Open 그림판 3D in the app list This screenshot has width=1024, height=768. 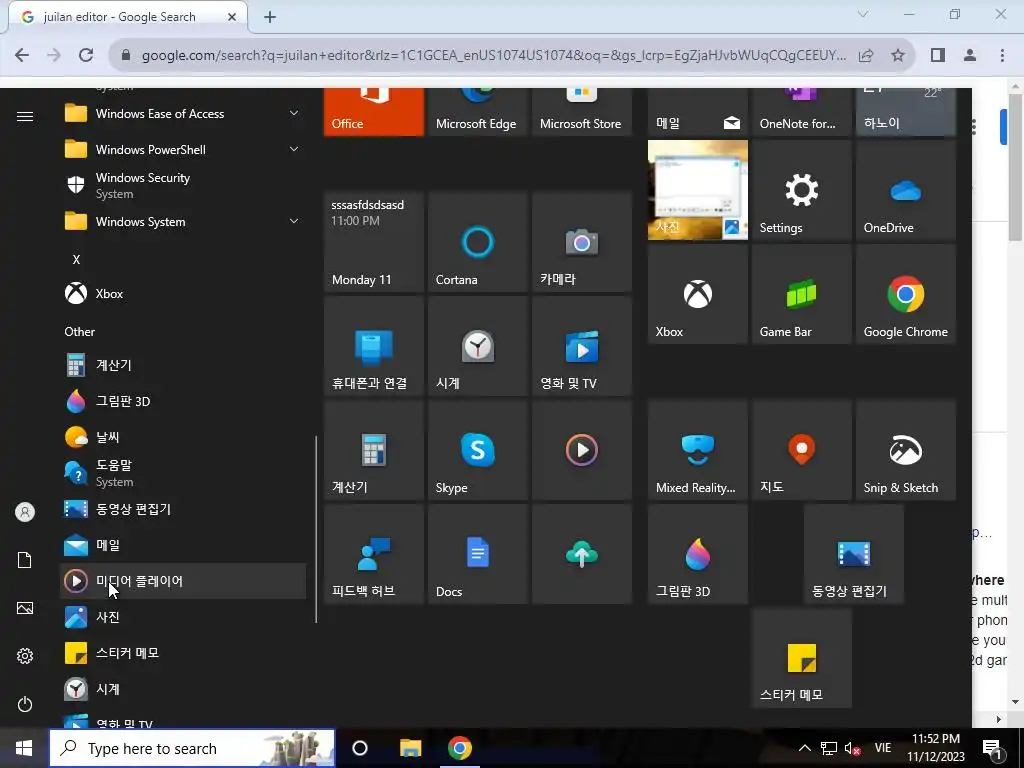coord(183,401)
